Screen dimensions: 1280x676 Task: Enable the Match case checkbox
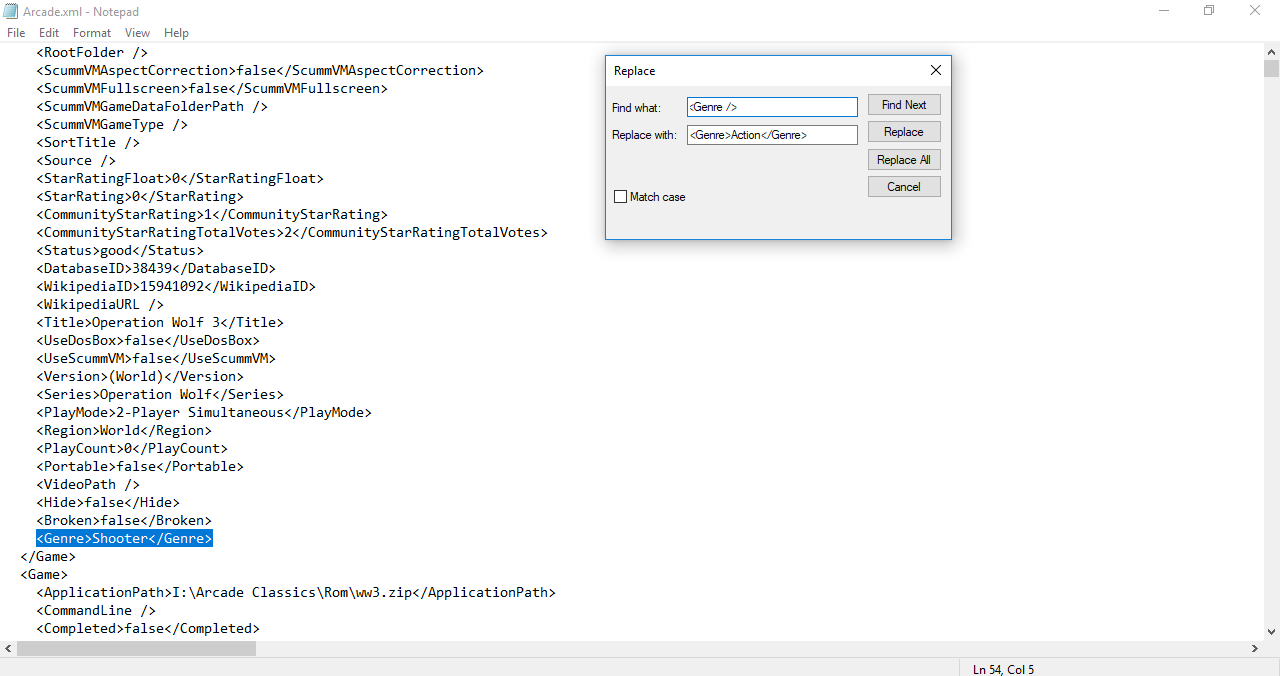tap(620, 197)
